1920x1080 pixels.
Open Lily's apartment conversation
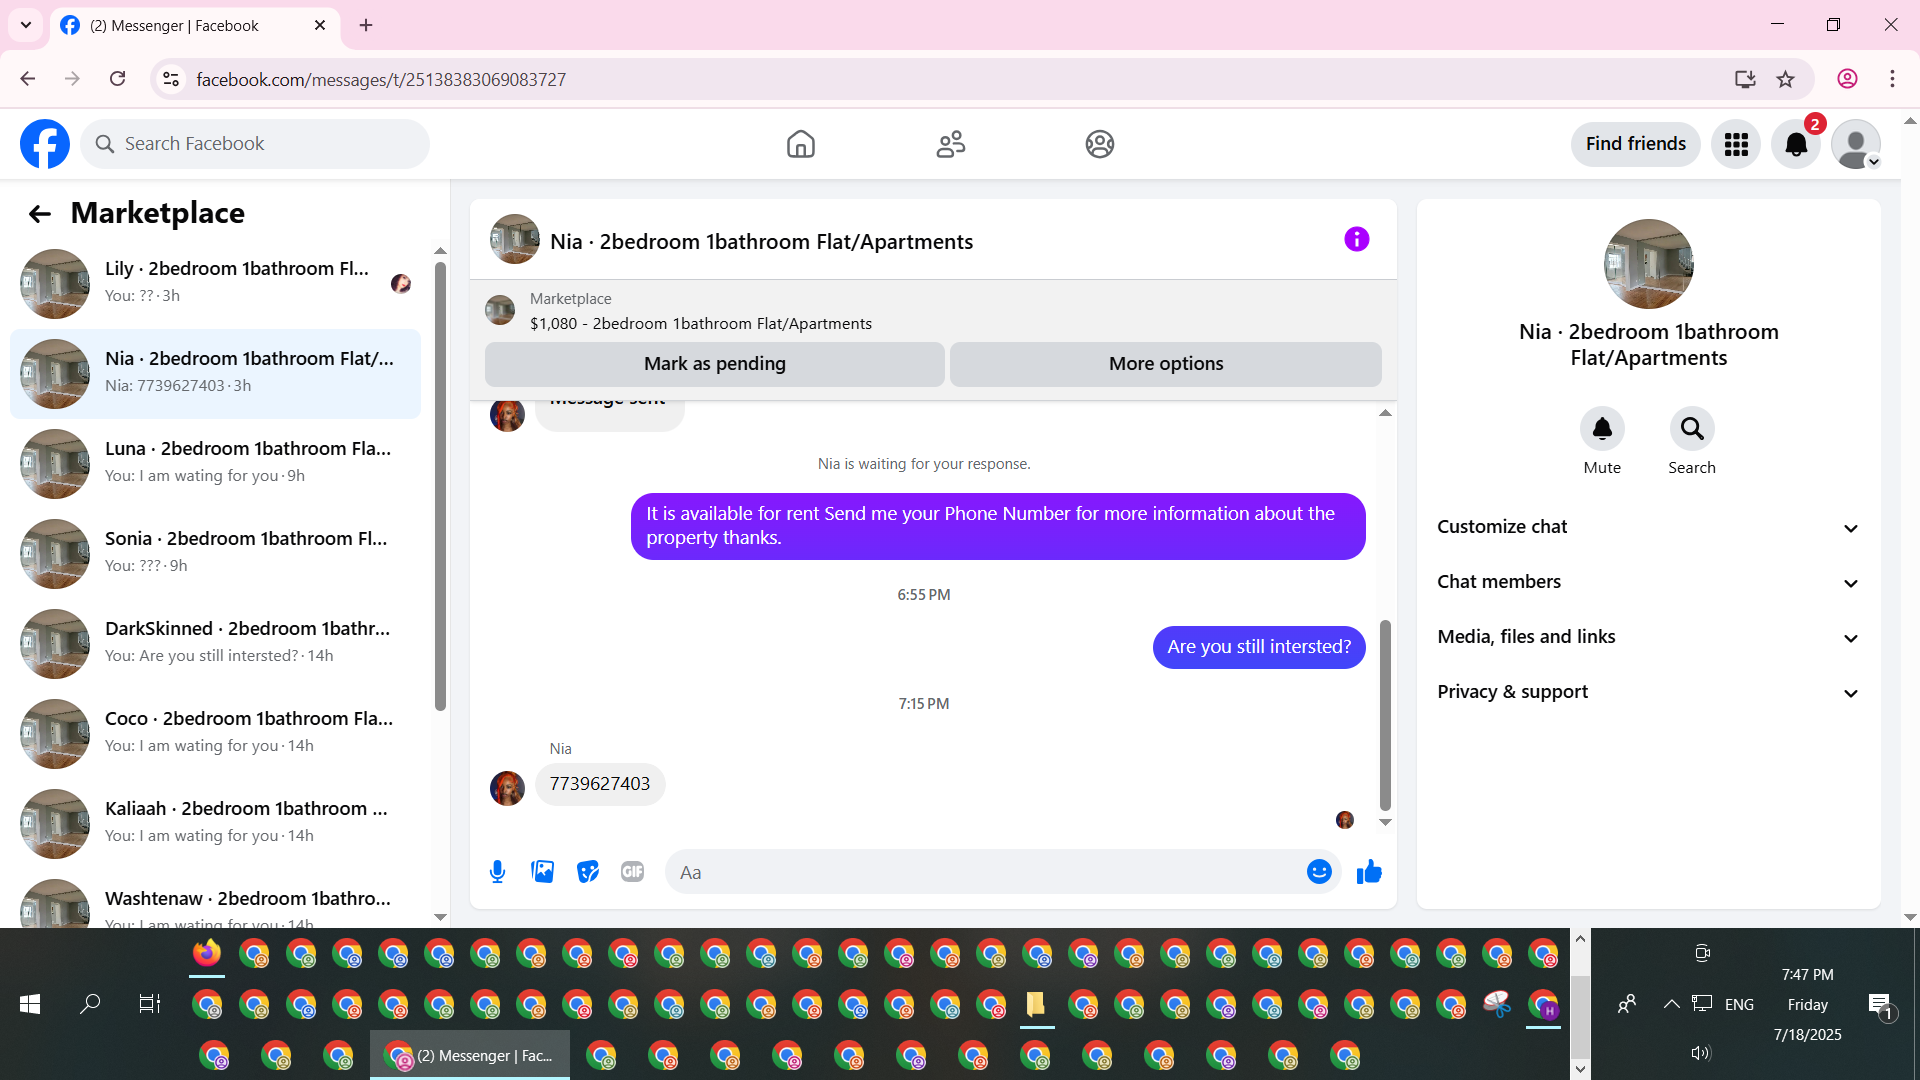[215, 284]
